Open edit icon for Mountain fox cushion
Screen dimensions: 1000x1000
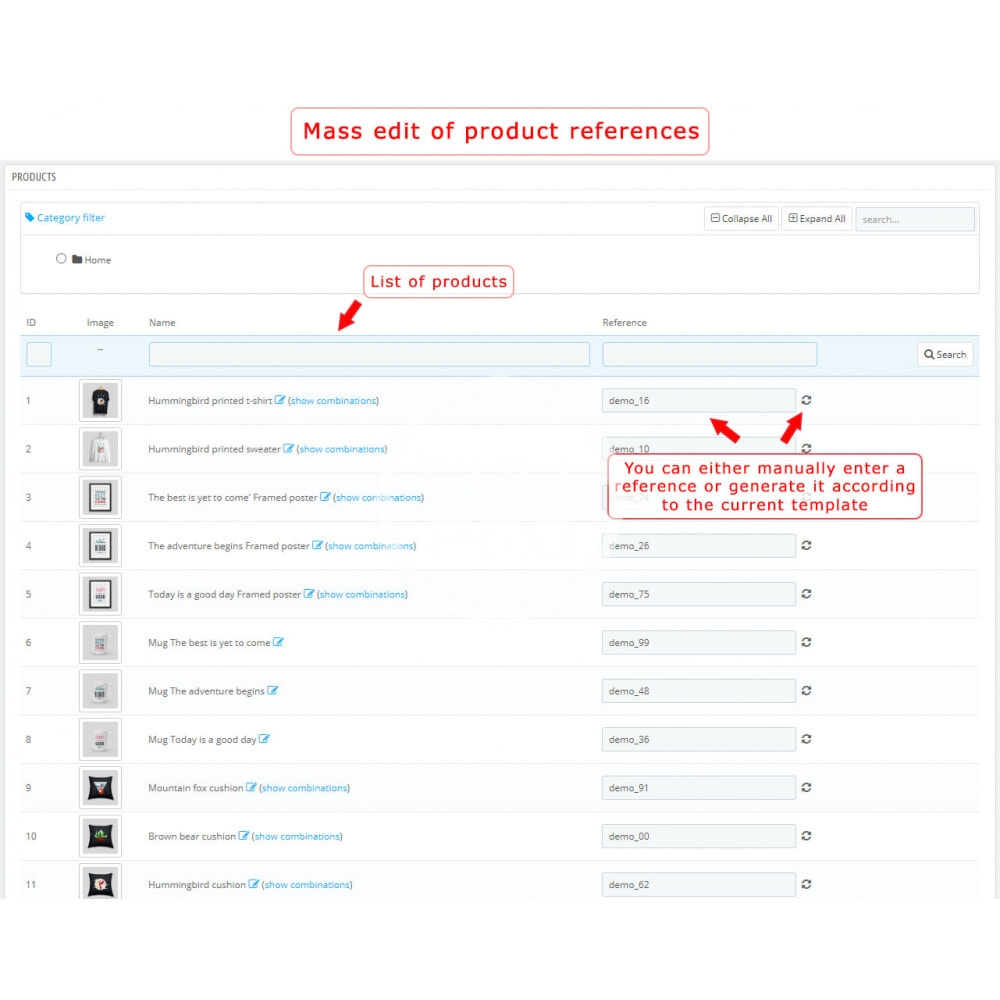point(251,788)
